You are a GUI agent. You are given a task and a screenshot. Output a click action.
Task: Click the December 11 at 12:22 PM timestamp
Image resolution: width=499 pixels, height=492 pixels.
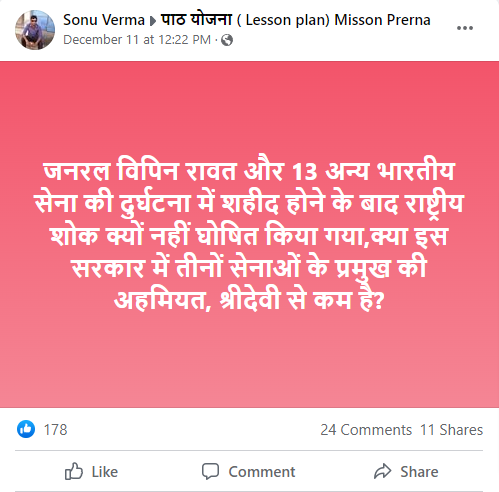(x=137, y=40)
